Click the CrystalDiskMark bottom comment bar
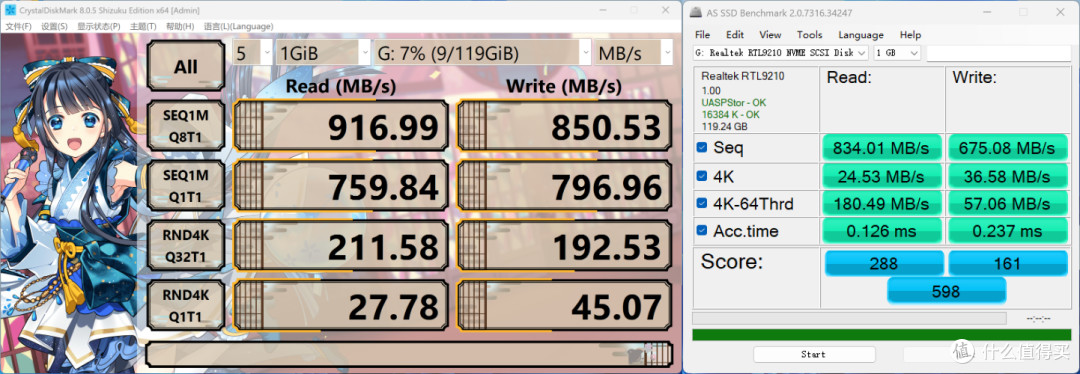The width and height of the screenshot is (1080, 374). [409, 353]
